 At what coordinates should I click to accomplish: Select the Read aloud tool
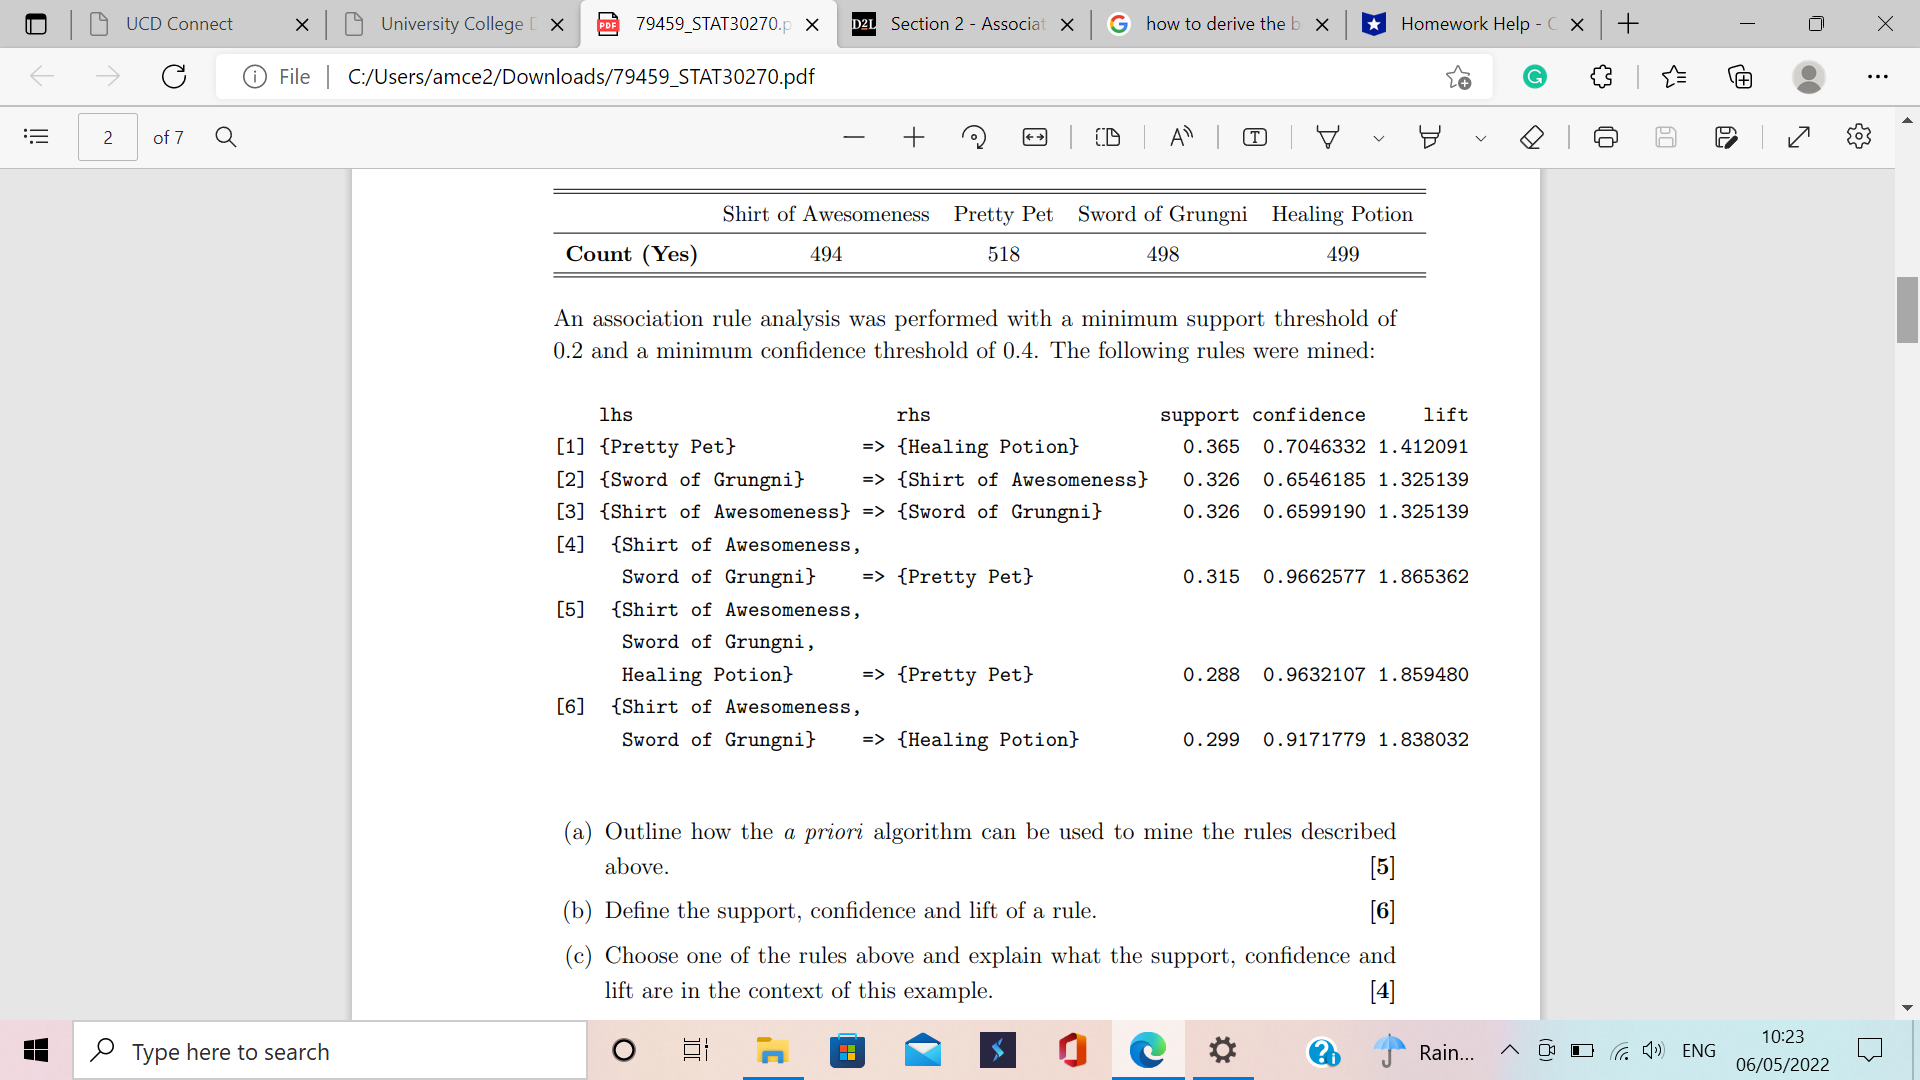[1180, 137]
